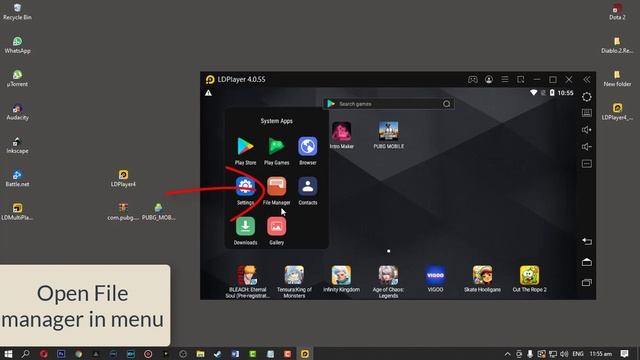Collapse the LDPlayer sidebar with double arrows
Image resolution: width=640 pixels, height=360 pixels.
tap(587, 80)
